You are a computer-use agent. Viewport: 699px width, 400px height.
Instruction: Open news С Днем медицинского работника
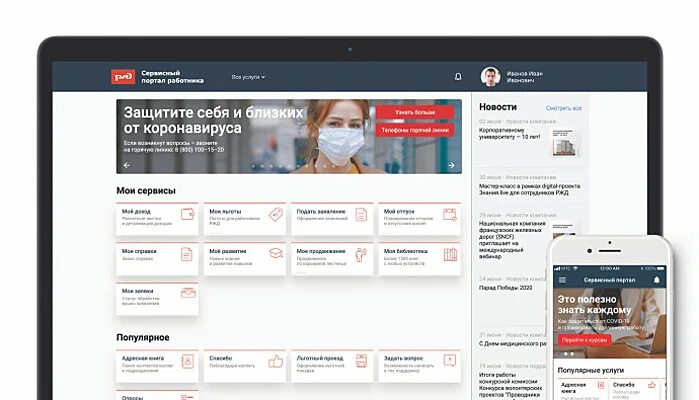pyautogui.click(x=512, y=343)
